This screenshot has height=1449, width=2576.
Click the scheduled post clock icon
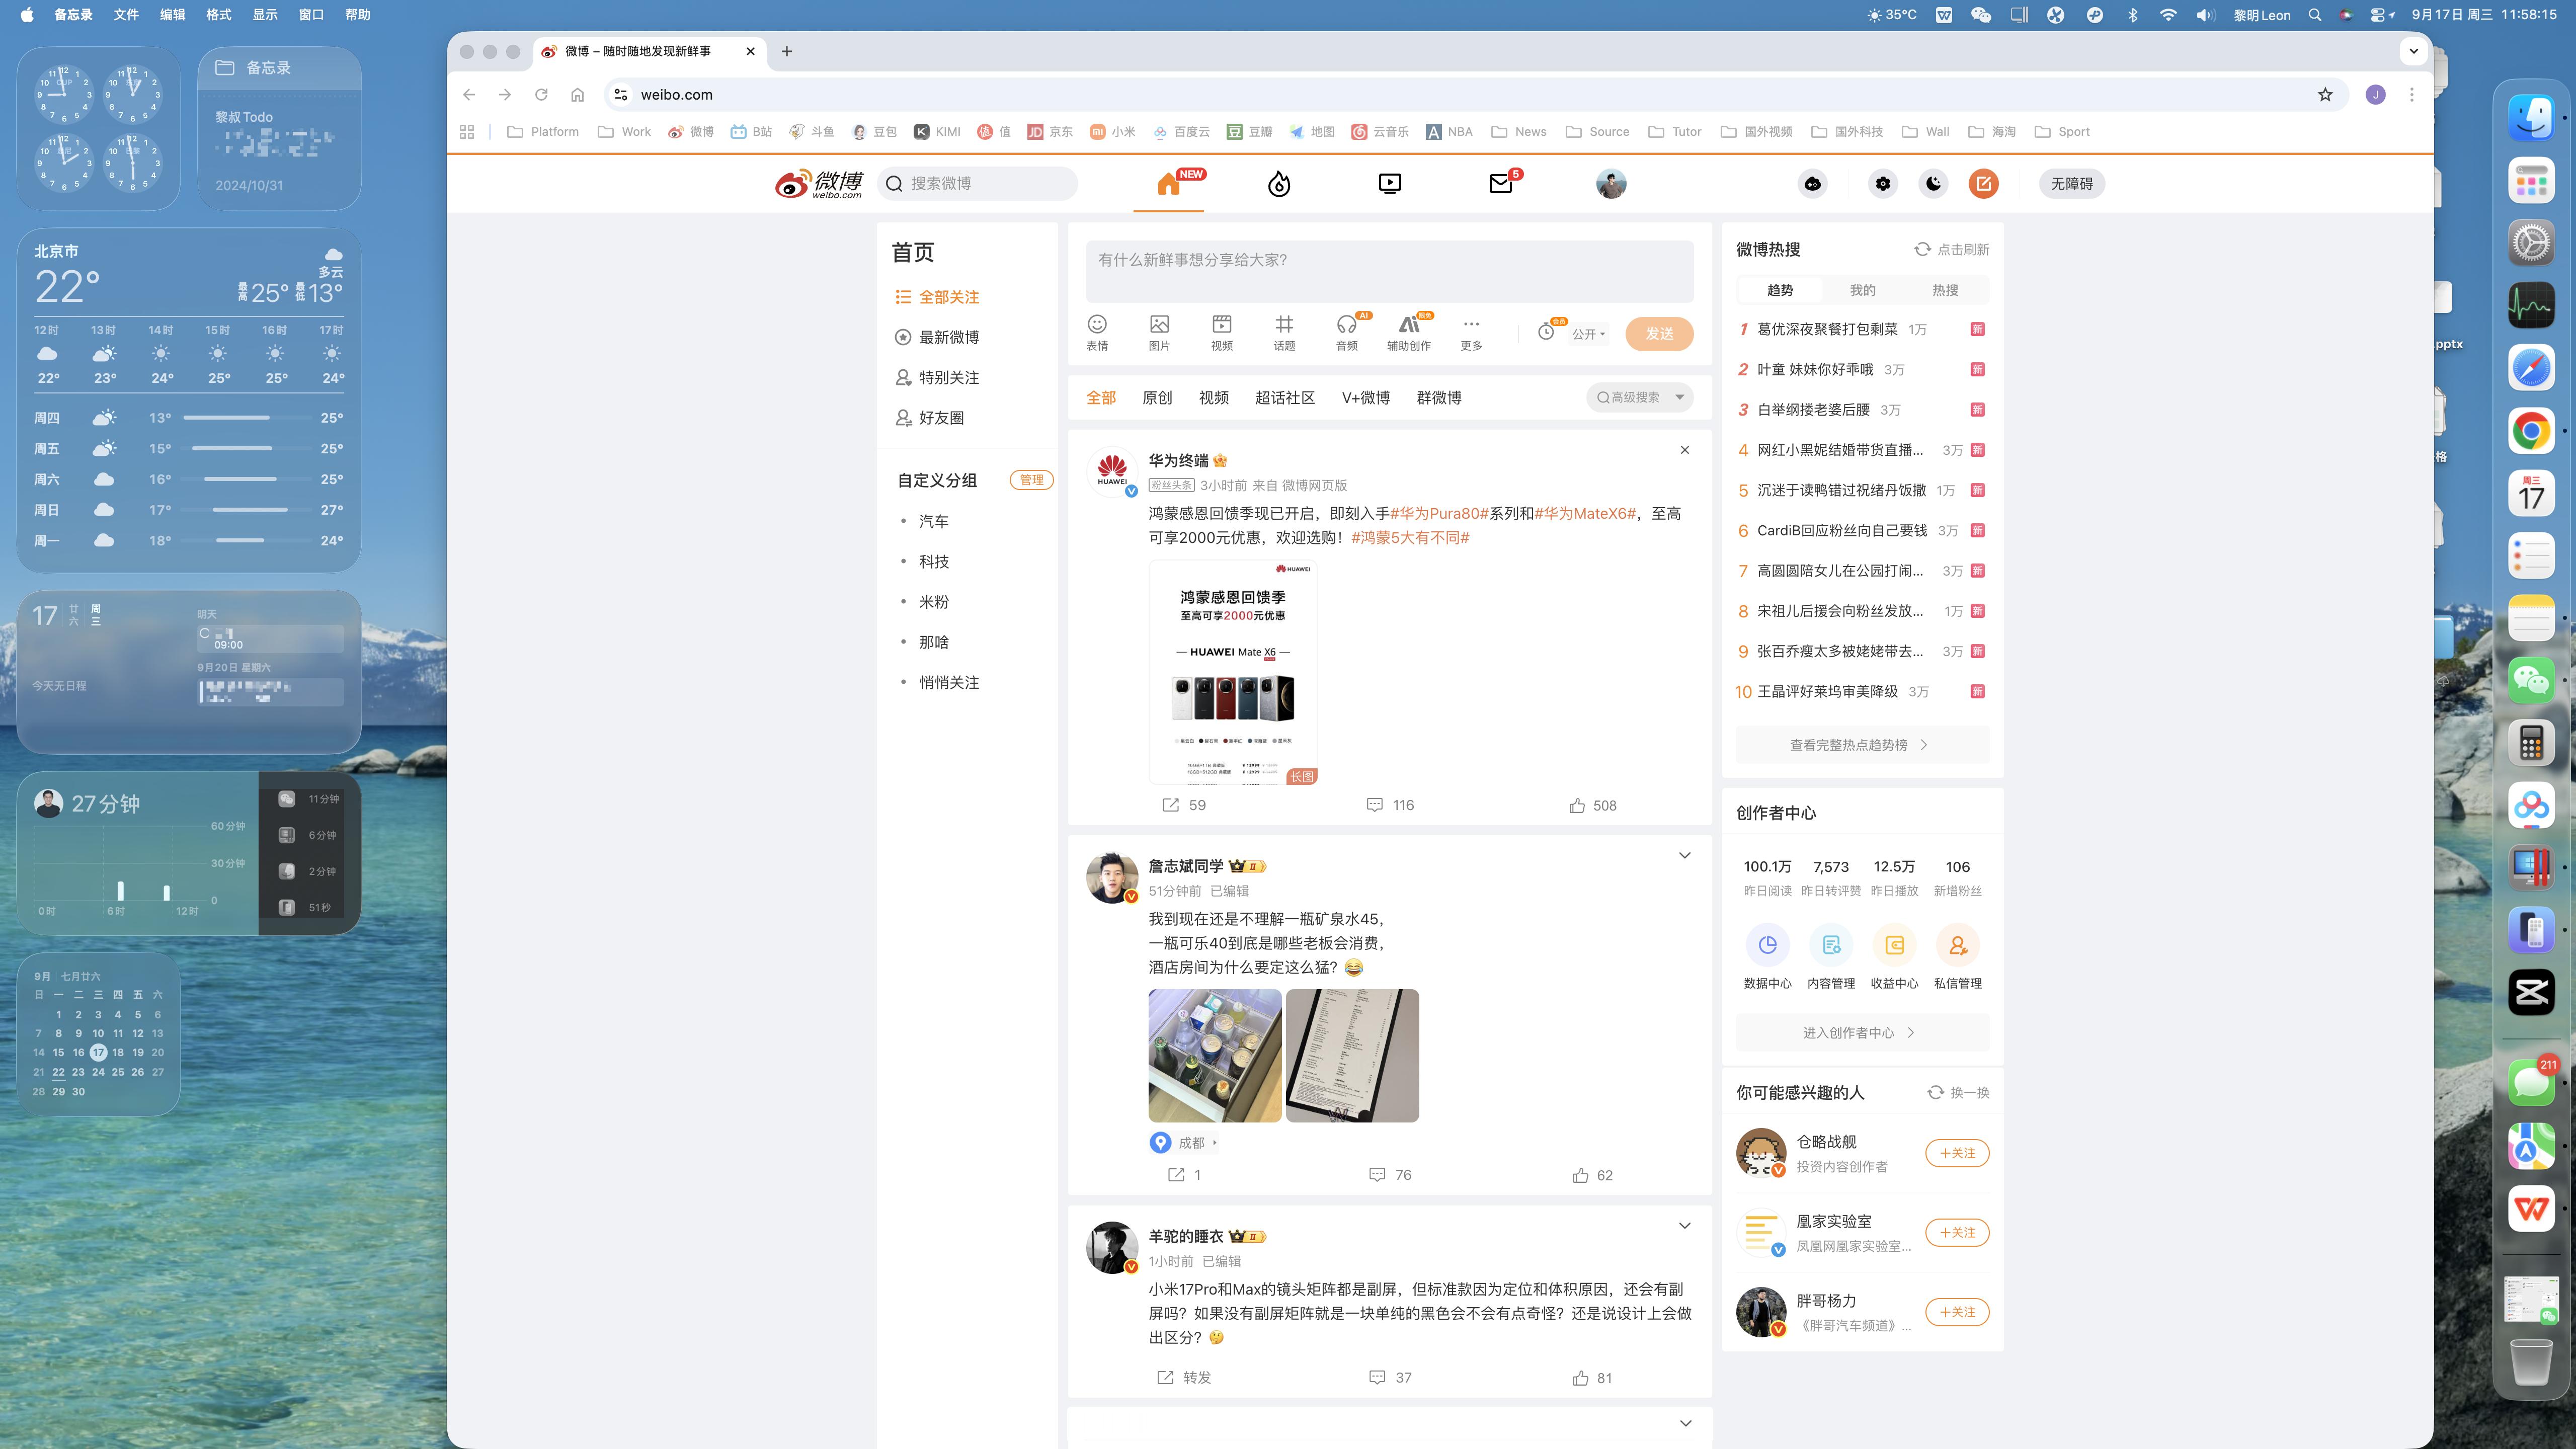coord(1546,332)
